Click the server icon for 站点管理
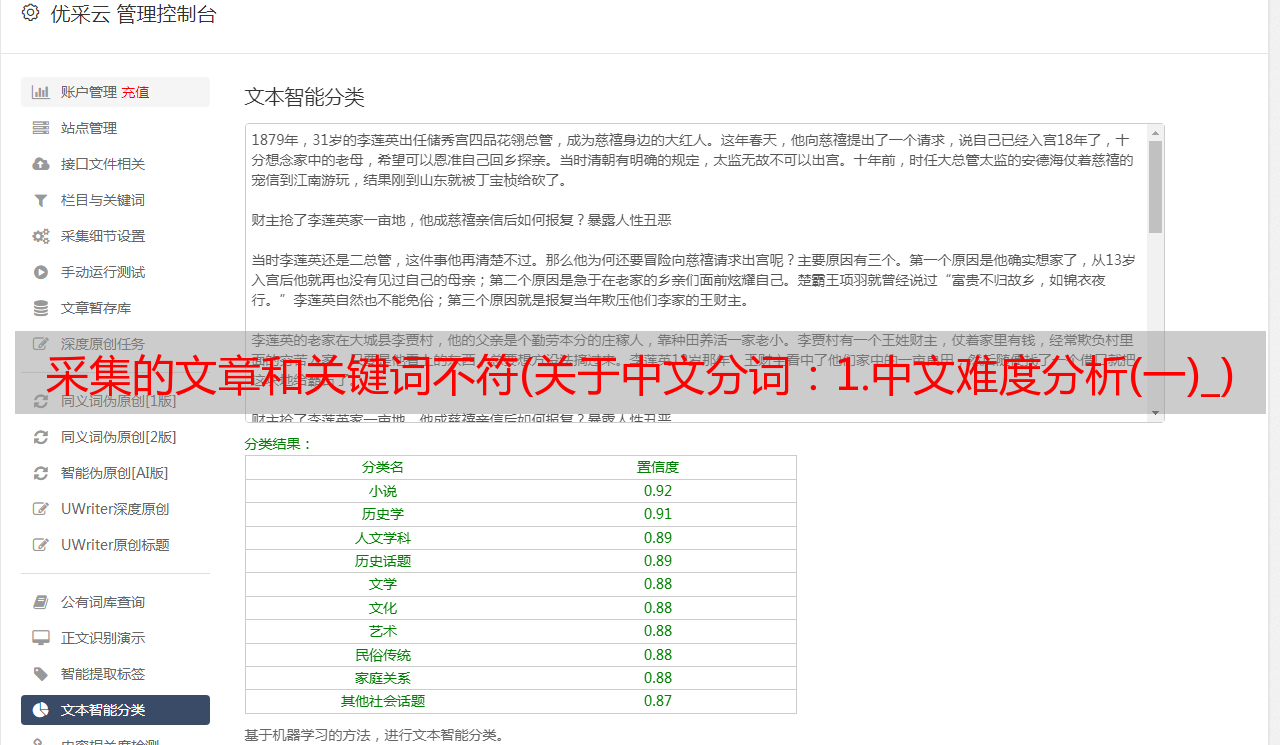1280x745 pixels. 41,128
